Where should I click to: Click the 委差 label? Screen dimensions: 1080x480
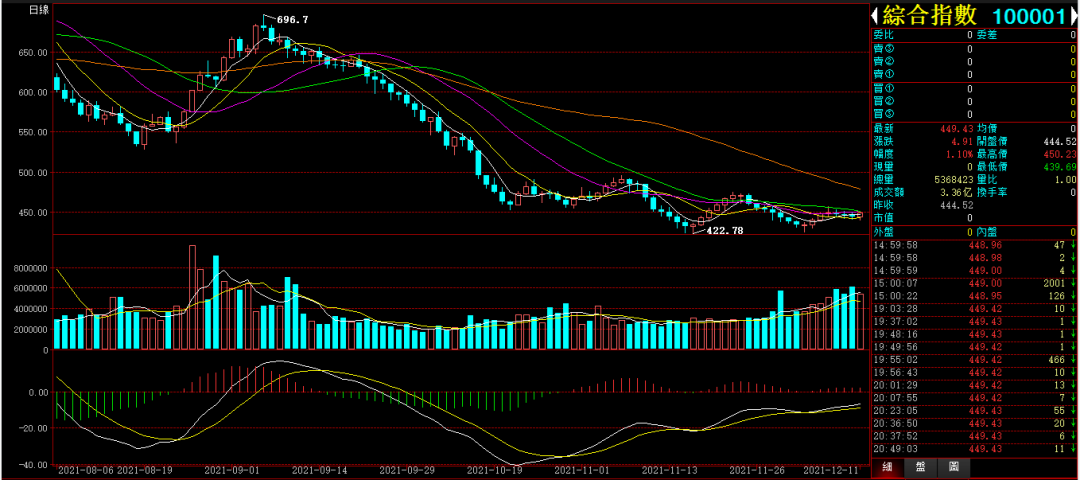pyautogui.click(x=986, y=34)
